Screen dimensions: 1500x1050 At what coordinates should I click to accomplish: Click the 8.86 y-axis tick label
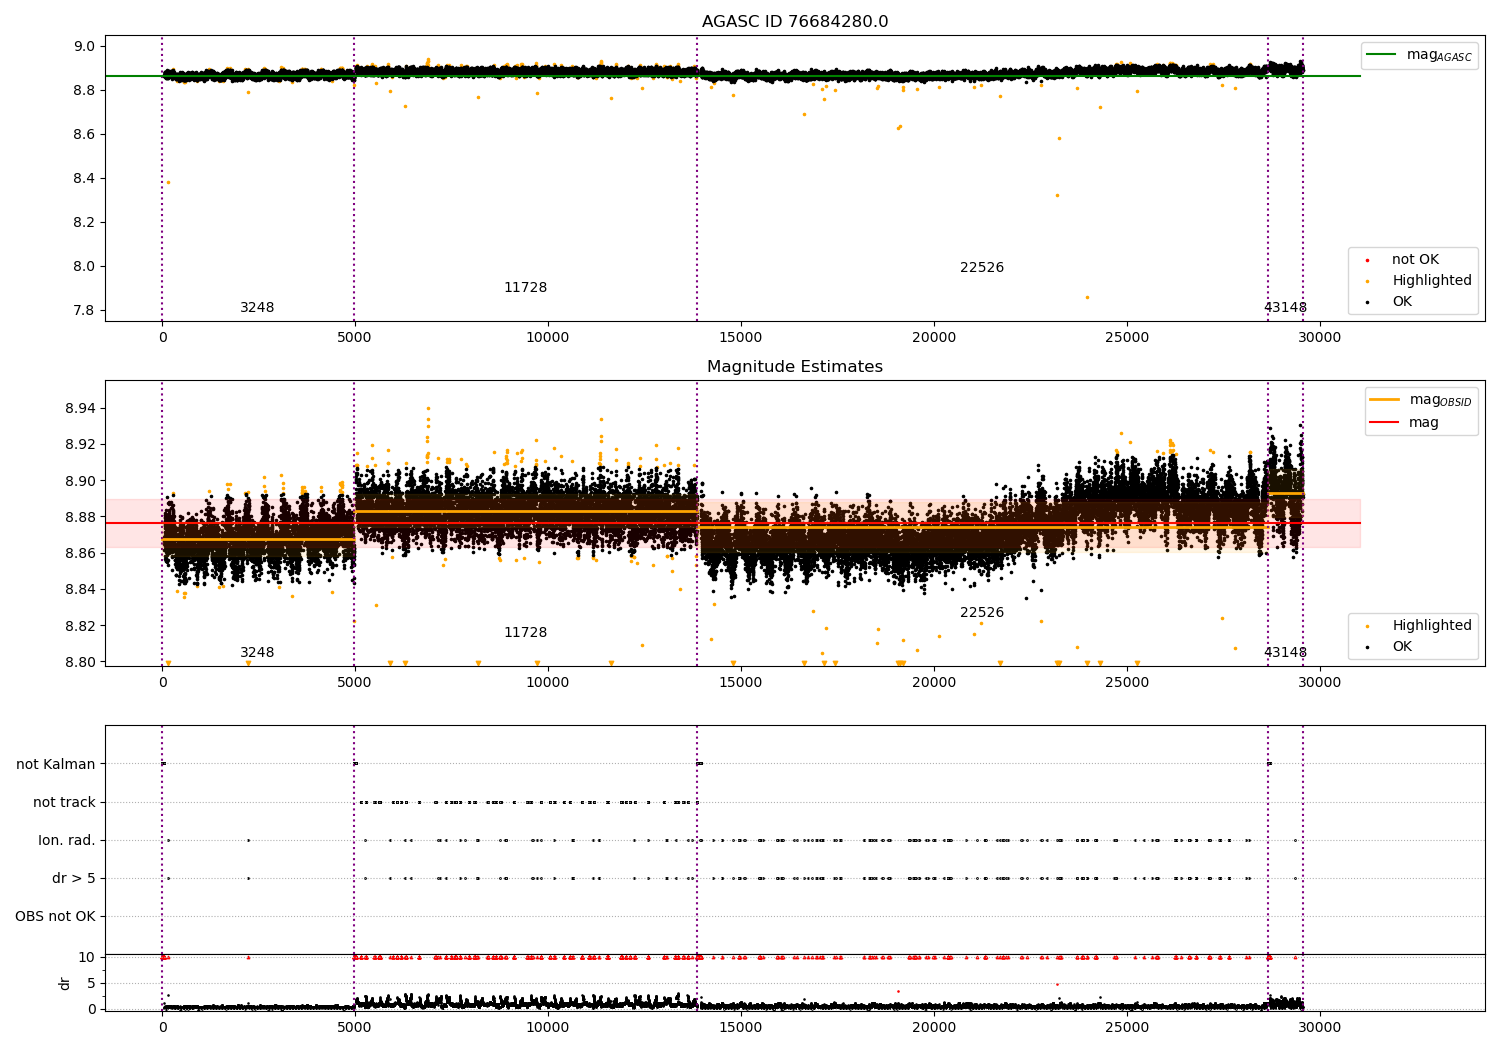pyautogui.click(x=81, y=554)
